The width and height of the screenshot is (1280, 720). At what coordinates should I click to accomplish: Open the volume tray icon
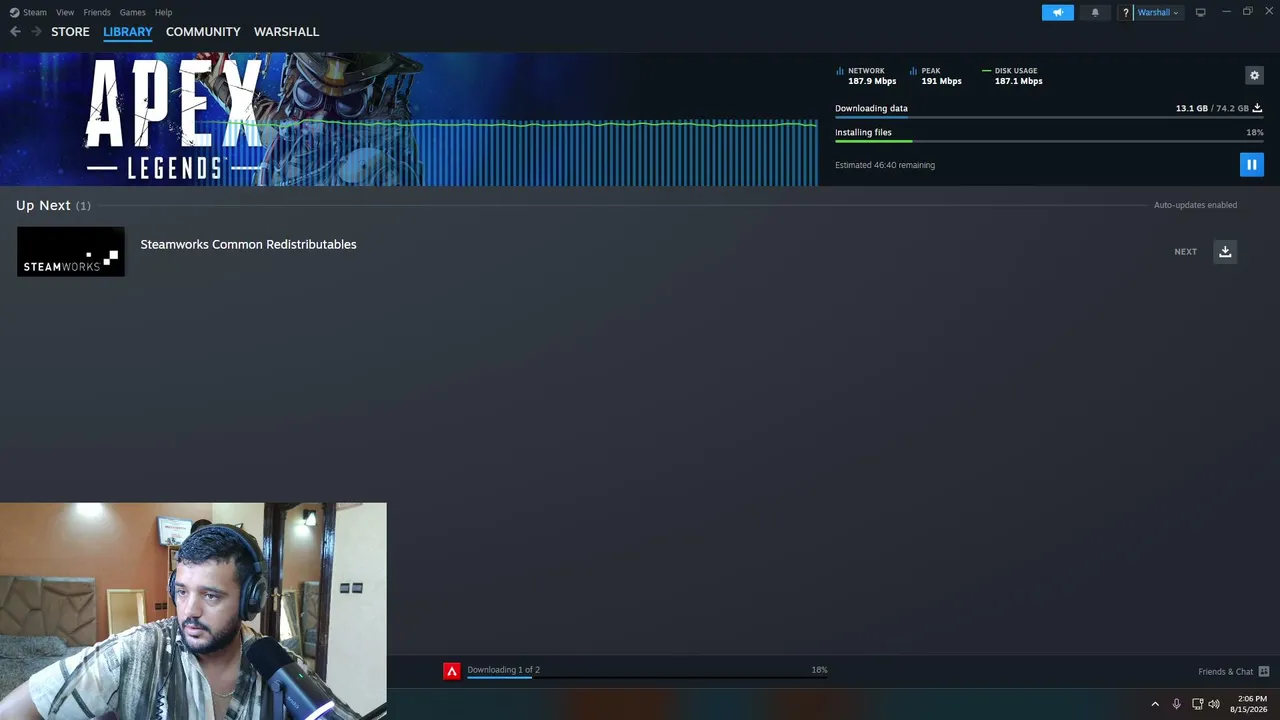pos(1214,704)
